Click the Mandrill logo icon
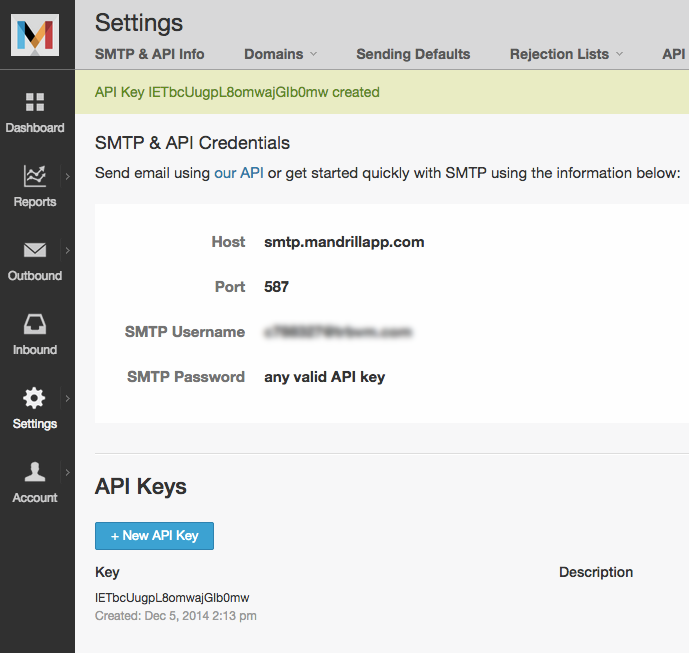This screenshot has height=653, width=689. coord(35,35)
